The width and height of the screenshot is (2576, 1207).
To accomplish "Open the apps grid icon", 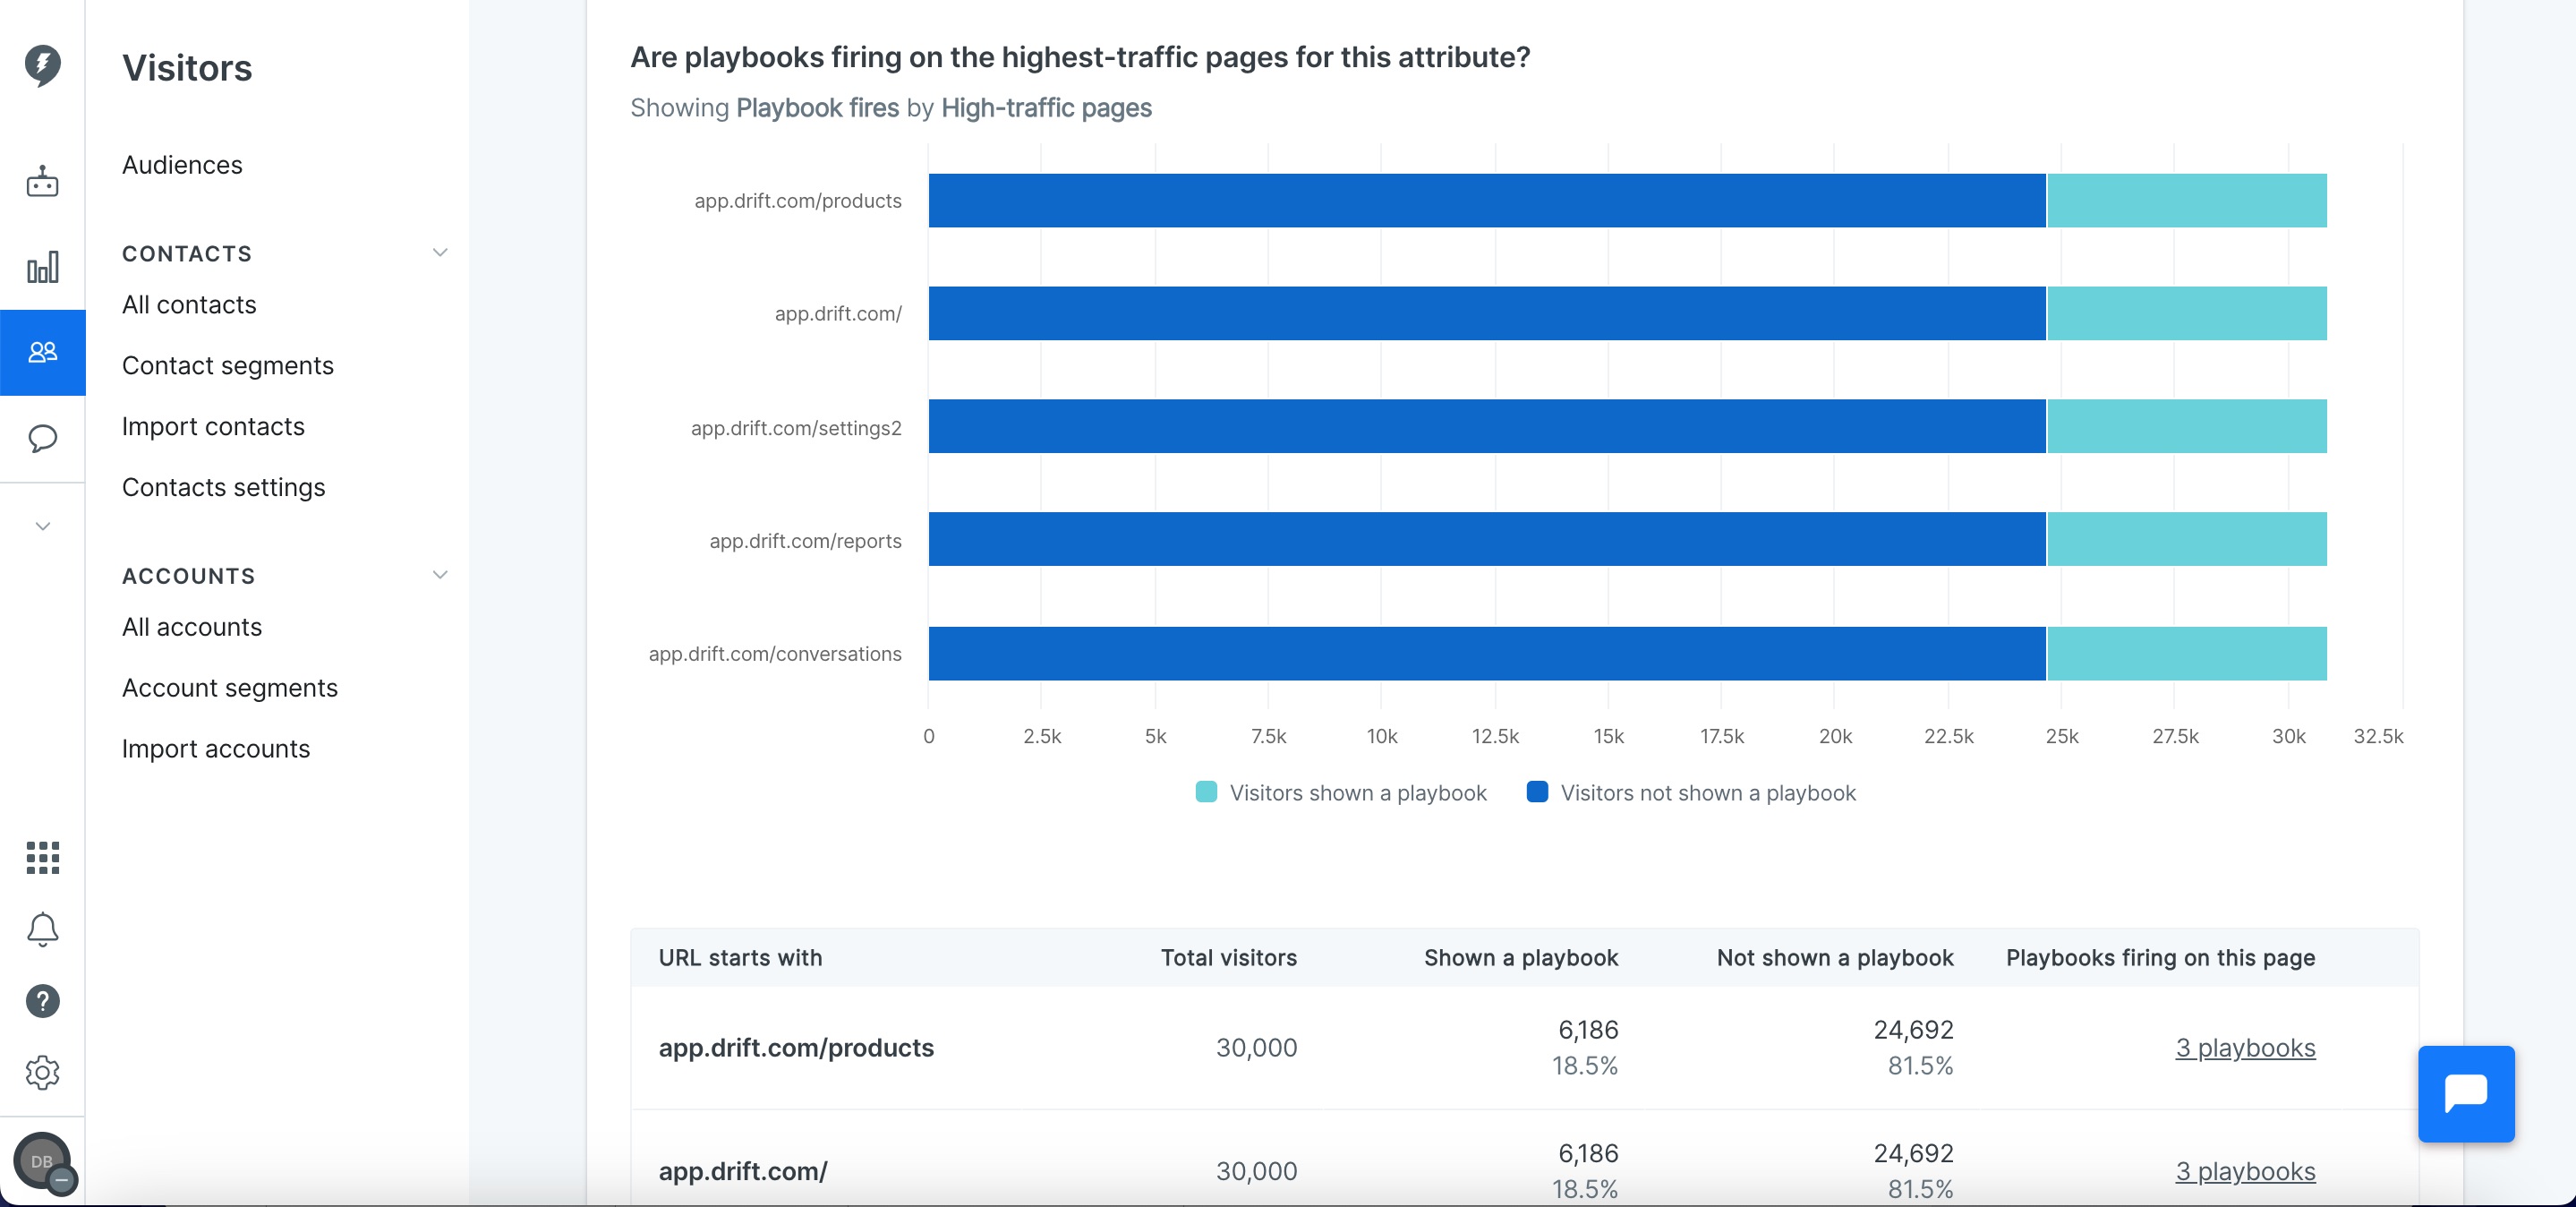I will pyautogui.click(x=42, y=857).
